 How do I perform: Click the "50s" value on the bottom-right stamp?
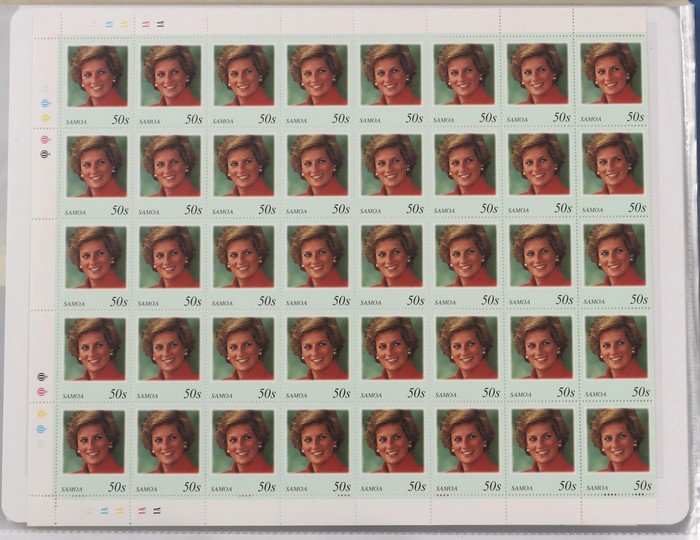[641, 486]
